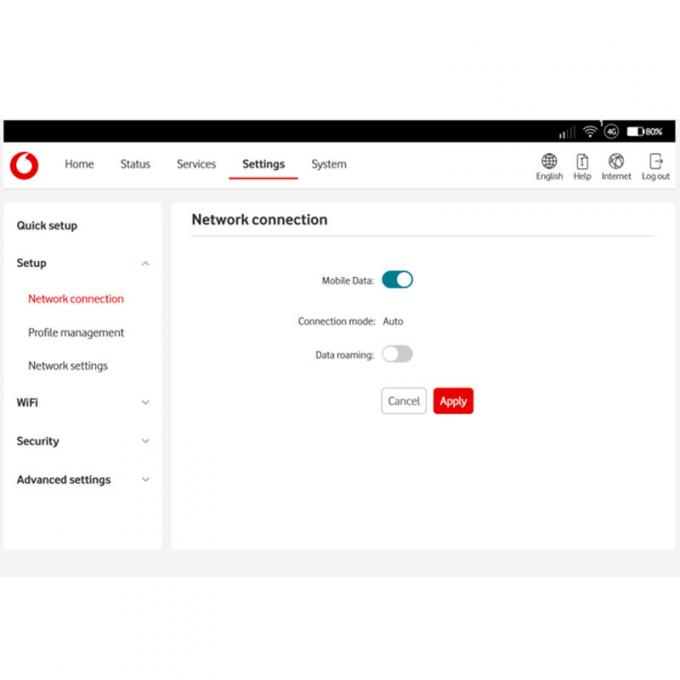Click the battery 80% indicator

[644, 132]
